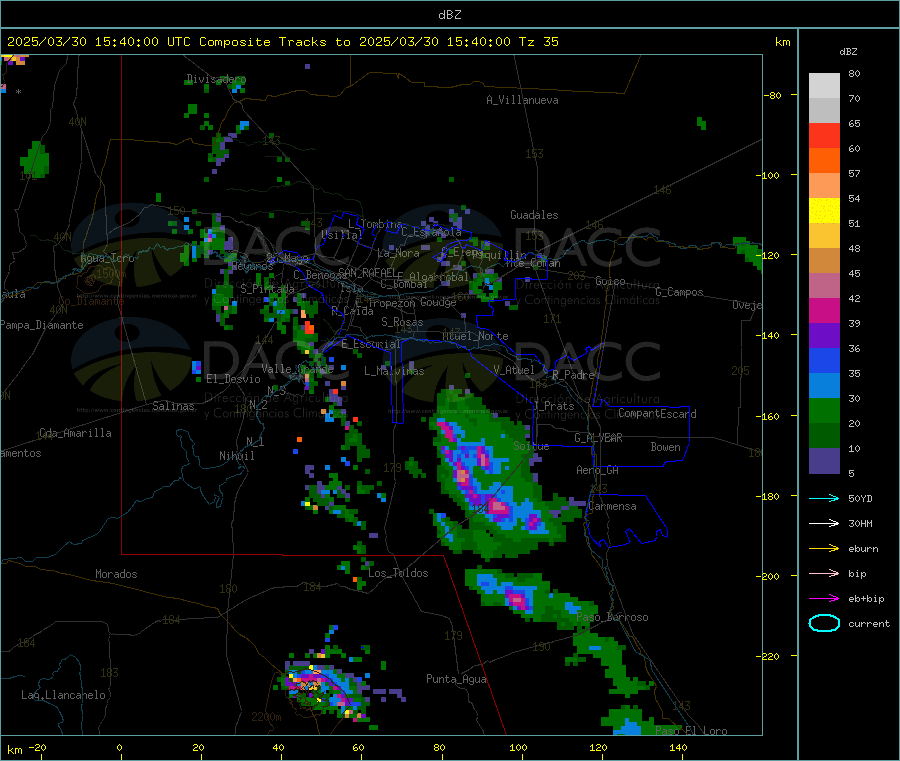Click the Valle_Grande location label
Image resolution: width=900 pixels, height=761 pixels.
297,369
